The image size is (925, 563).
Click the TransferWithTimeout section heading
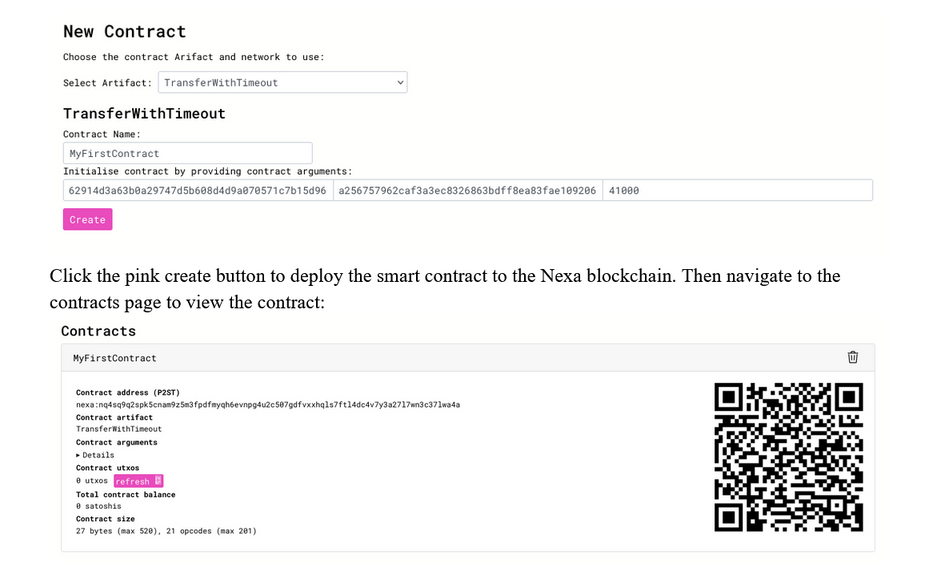point(144,114)
